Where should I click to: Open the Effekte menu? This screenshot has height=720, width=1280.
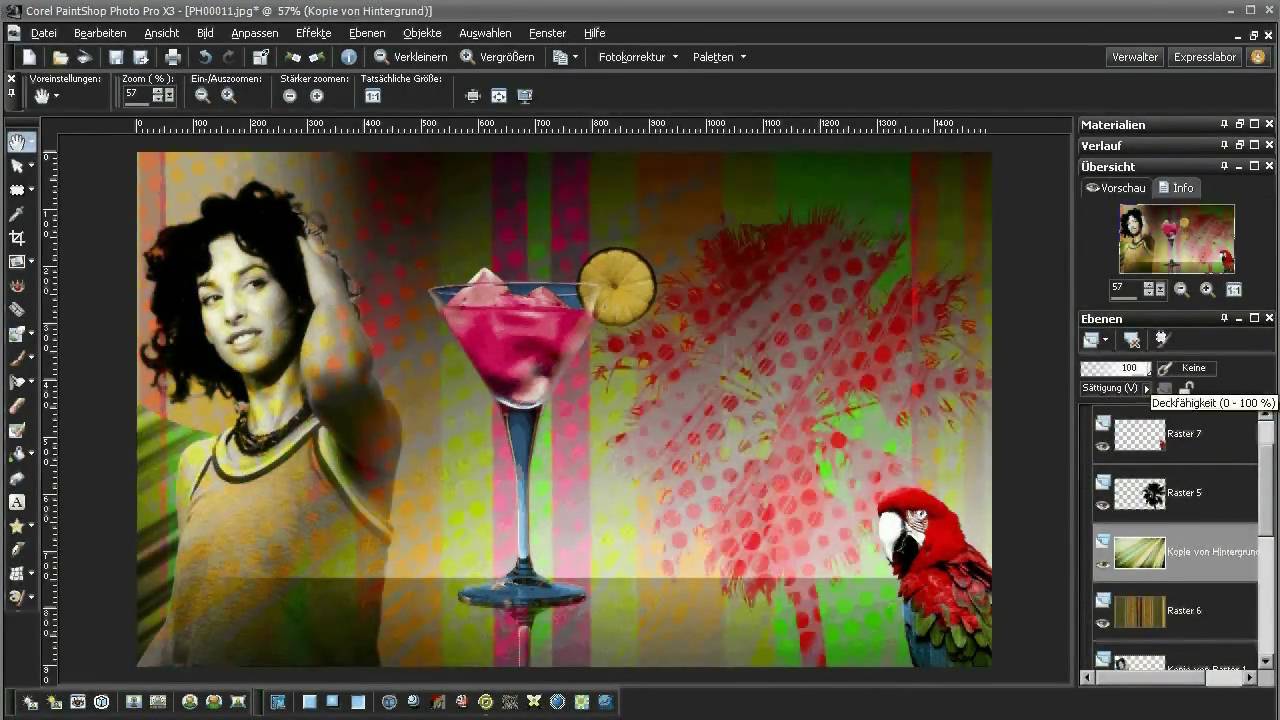[313, 33]
